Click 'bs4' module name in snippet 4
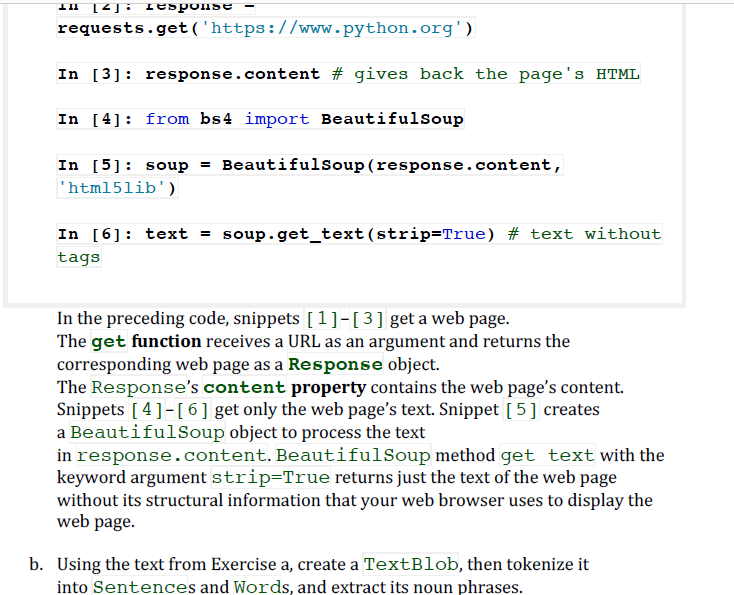 [216, 119]
